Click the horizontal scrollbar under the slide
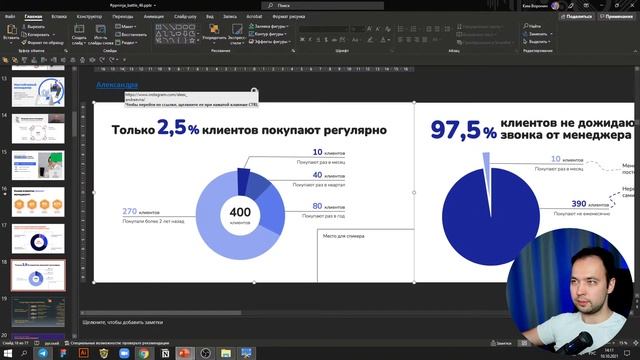This screenshot has height=360, width=640. click(x=162, y=313)
